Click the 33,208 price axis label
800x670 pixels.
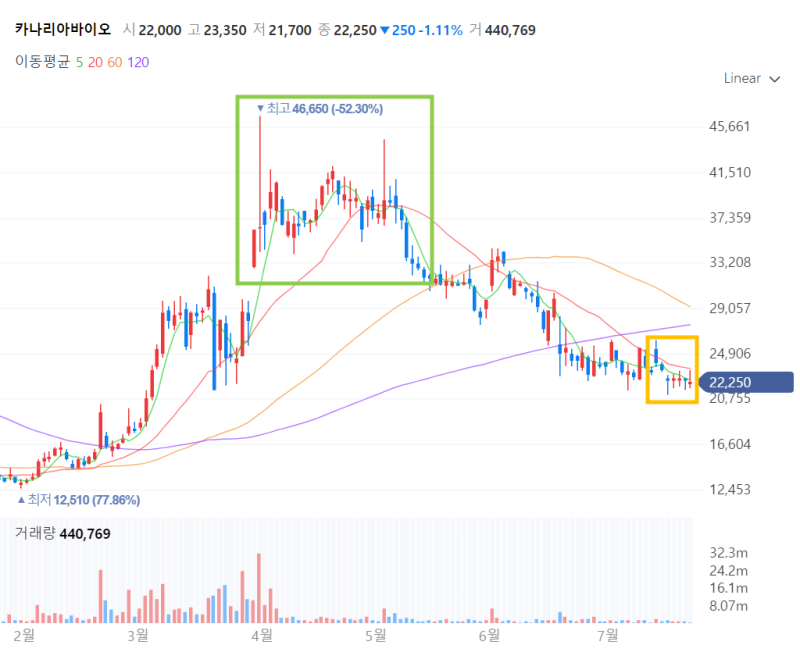pyautogui.click(x=730, y=262)
